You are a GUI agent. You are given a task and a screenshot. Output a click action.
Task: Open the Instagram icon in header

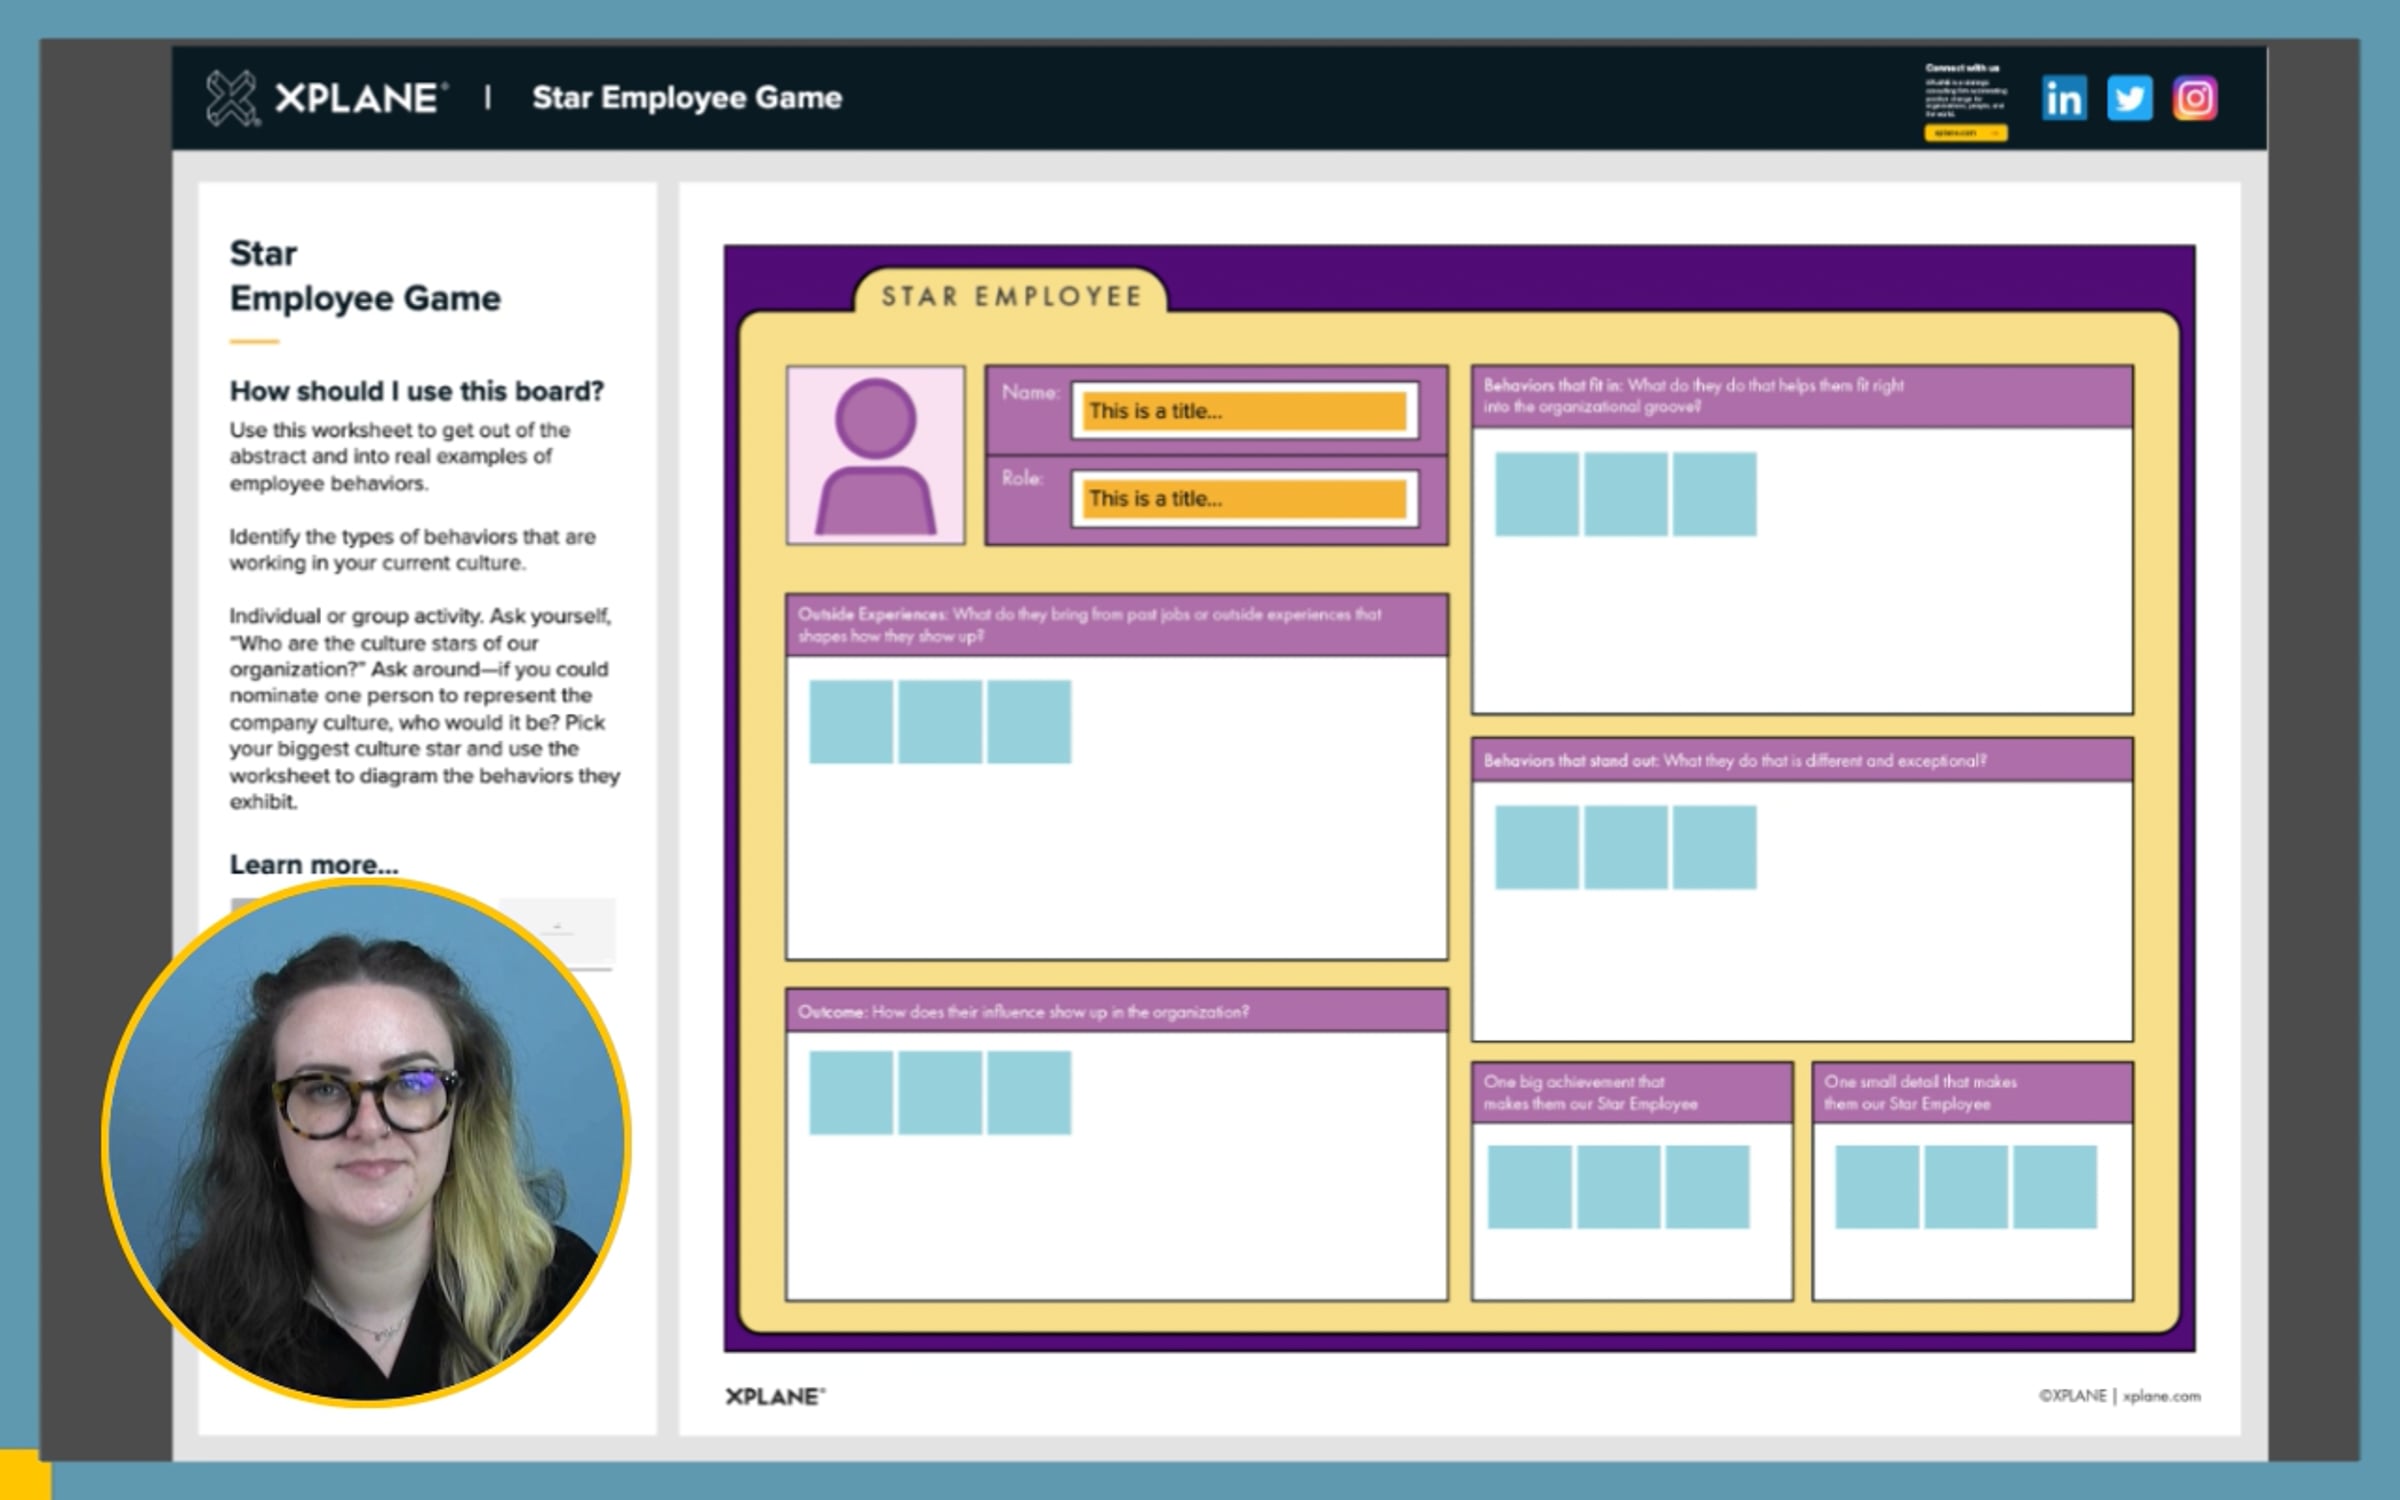pos(2194,98)
